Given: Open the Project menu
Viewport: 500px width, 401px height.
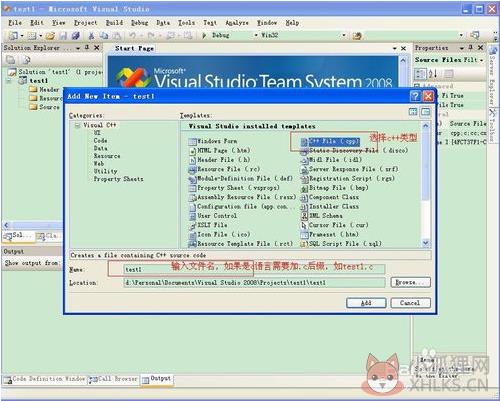Looking at the screenshot, I should point(85,23).
